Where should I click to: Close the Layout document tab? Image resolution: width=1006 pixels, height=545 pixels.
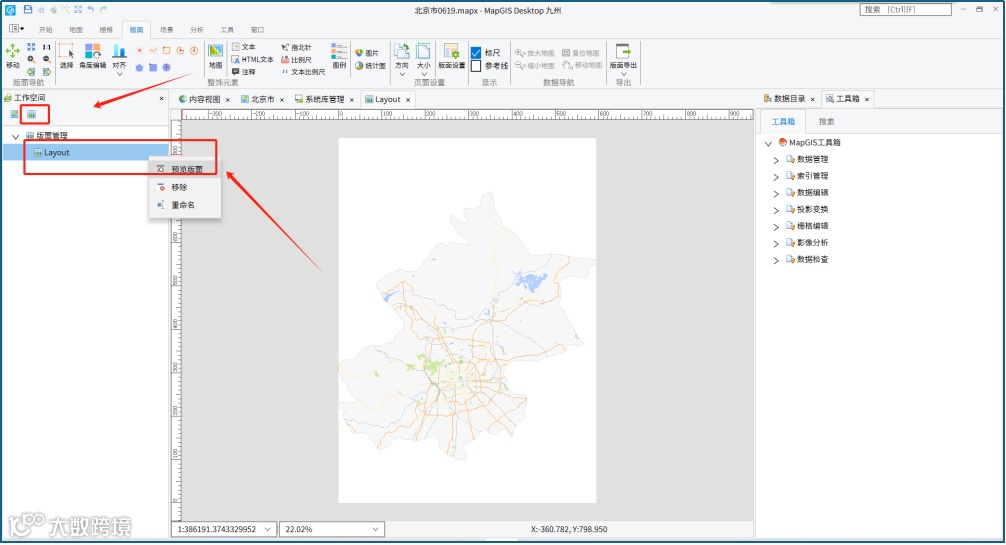(408, 100)
